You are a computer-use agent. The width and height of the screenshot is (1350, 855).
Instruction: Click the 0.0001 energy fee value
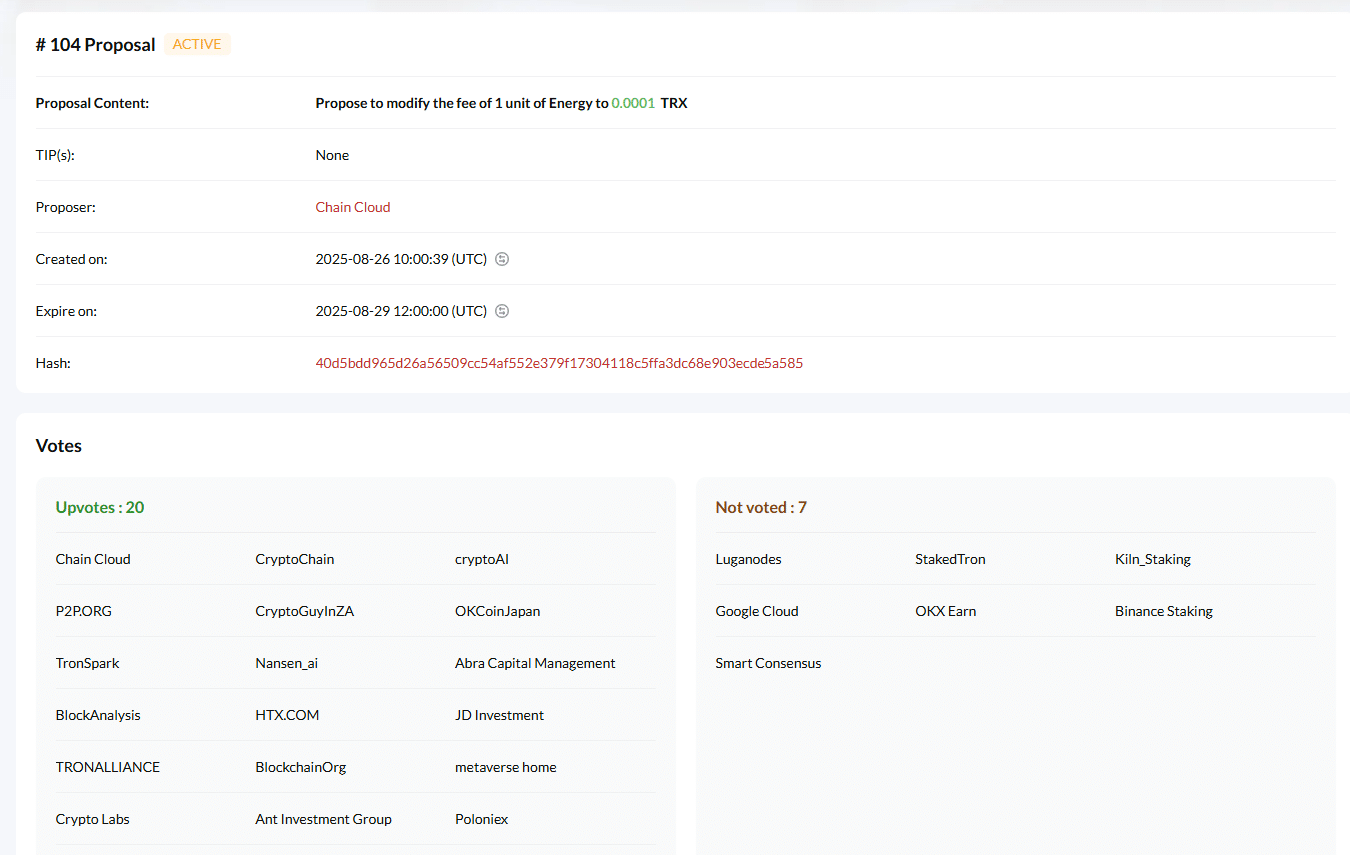[633, 103]
